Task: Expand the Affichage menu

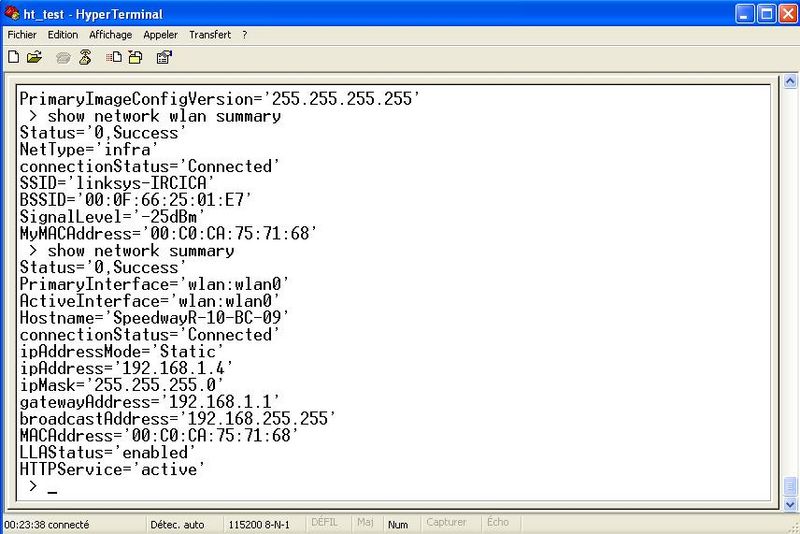Action: pyautogui.click(x=110, y=34)
